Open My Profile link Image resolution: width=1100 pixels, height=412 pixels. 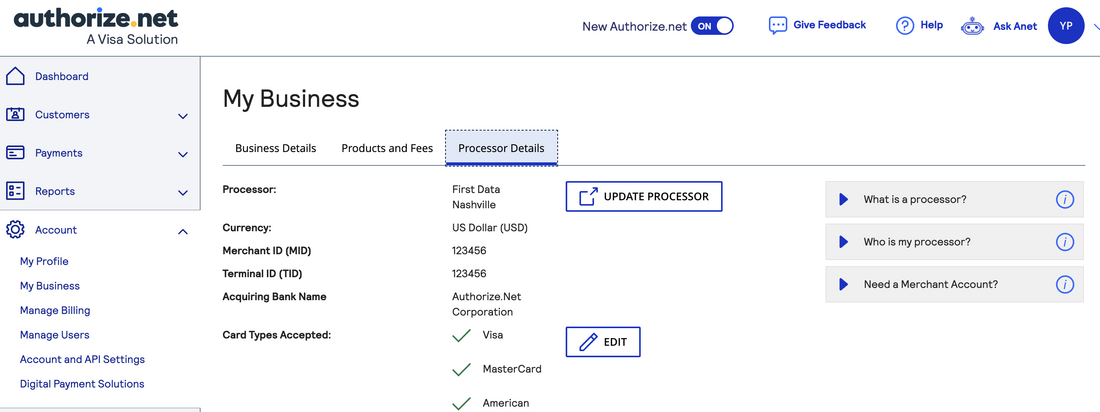[44, 261]
